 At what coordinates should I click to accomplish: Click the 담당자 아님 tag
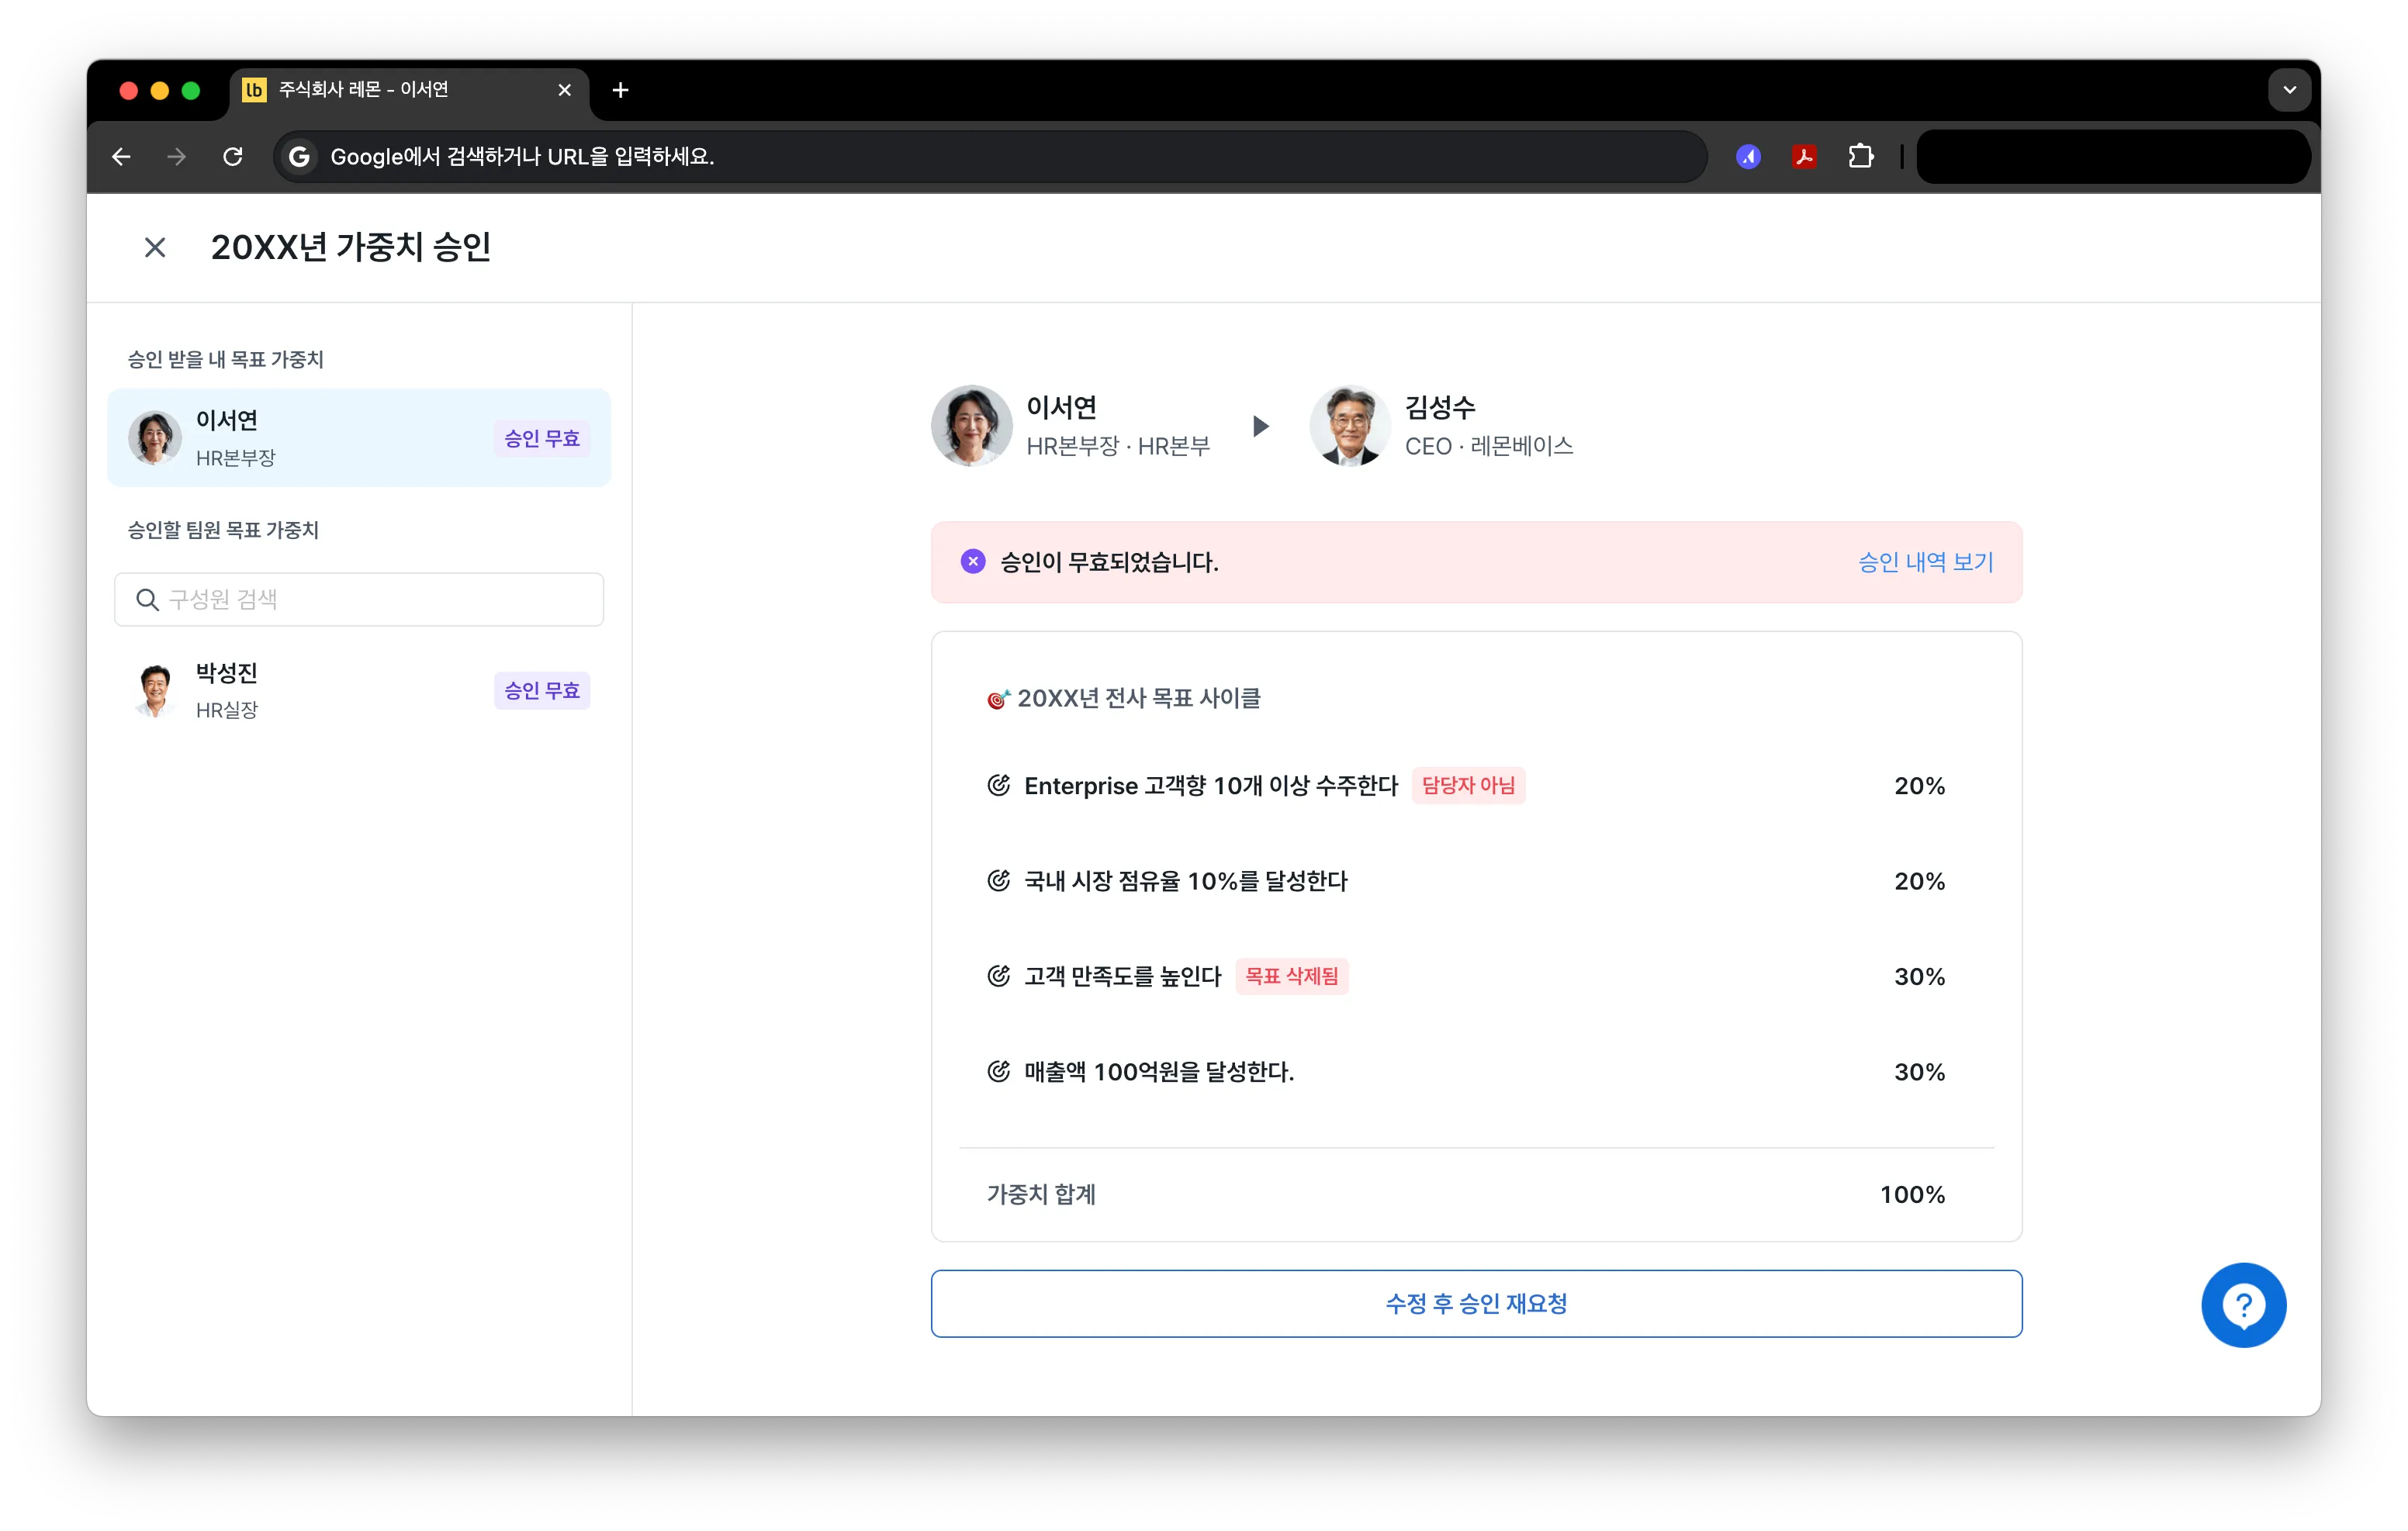[1468, 786]
